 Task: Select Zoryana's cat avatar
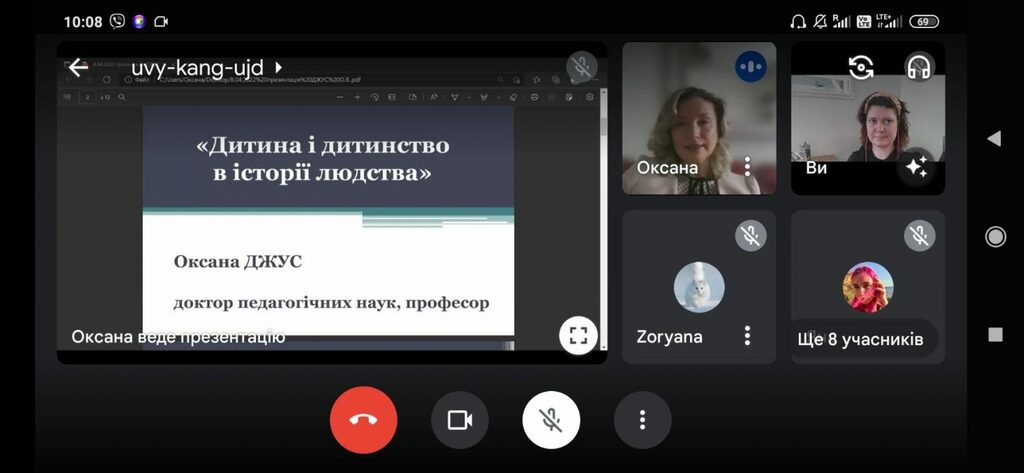(x=699, y=287)
